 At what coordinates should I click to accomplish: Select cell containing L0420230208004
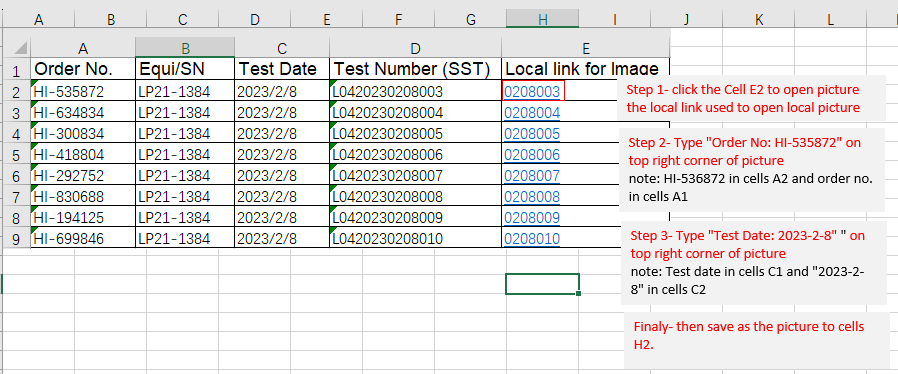tap(415, 113)
